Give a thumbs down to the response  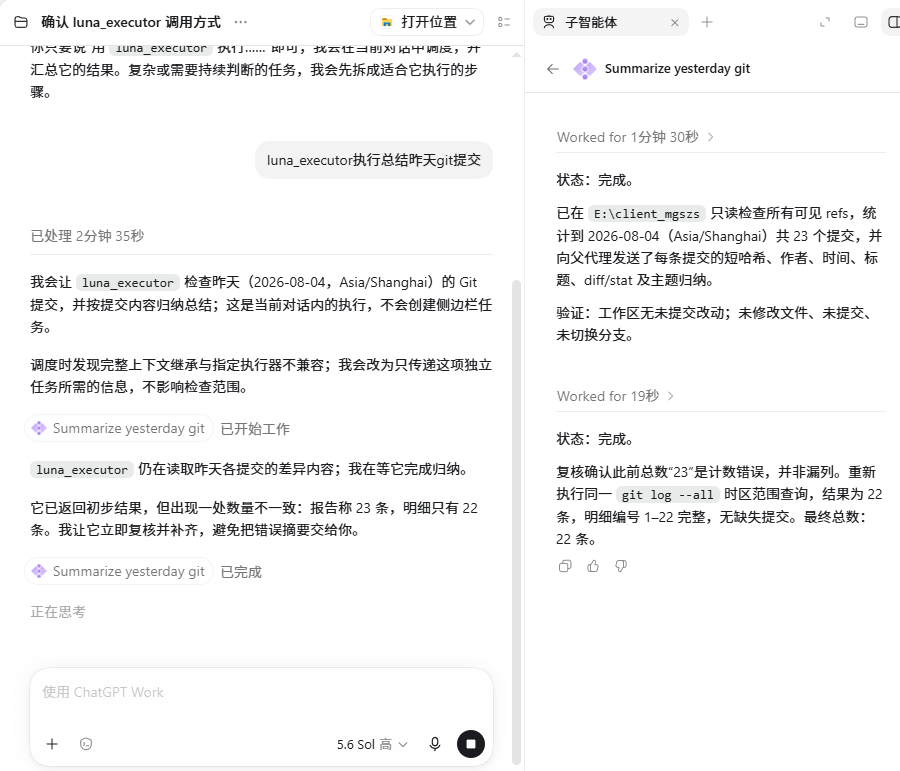coord(620,566)
